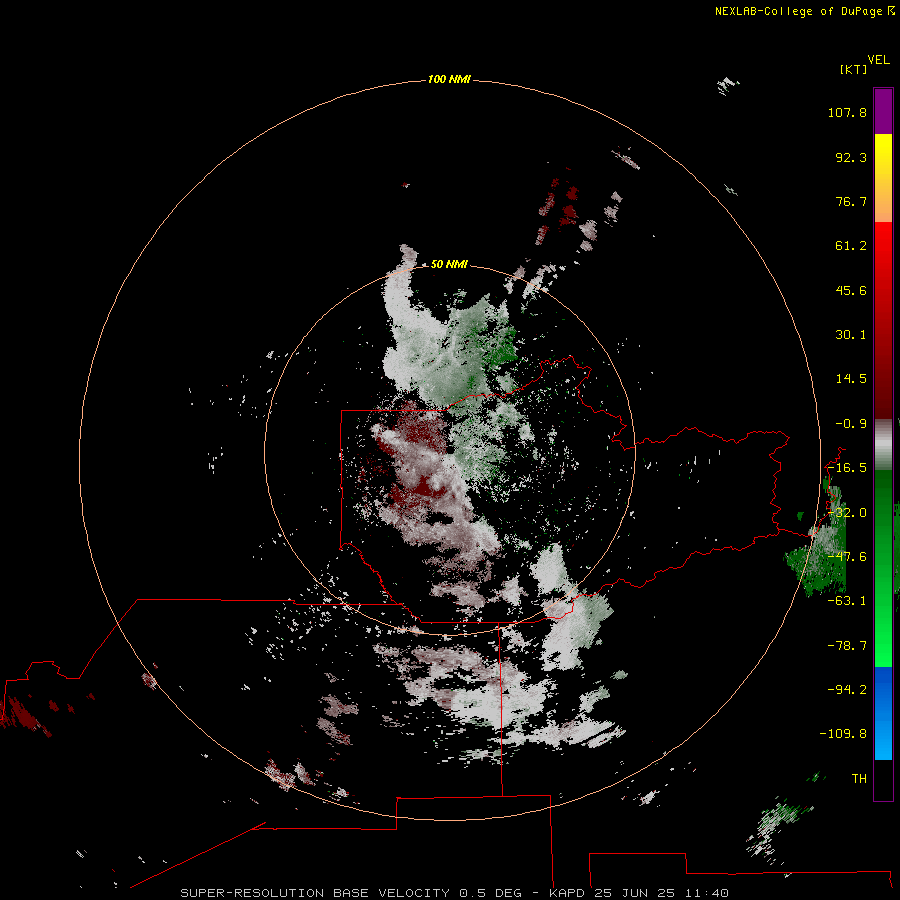Click the 76.7 scale label
This screenshot has height=900, width=900.
(851, 201)
